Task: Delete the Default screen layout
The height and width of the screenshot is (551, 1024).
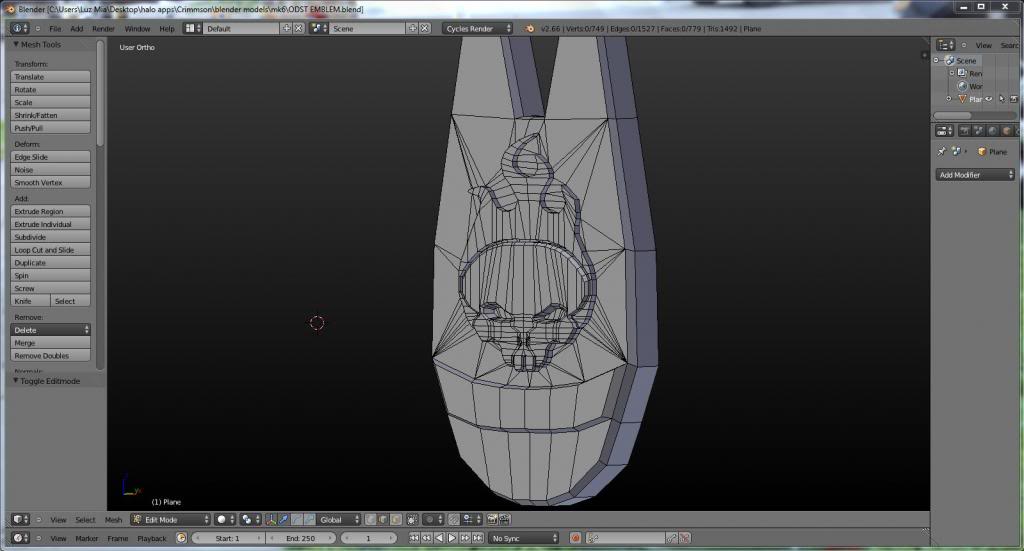Action: [298, 28]
